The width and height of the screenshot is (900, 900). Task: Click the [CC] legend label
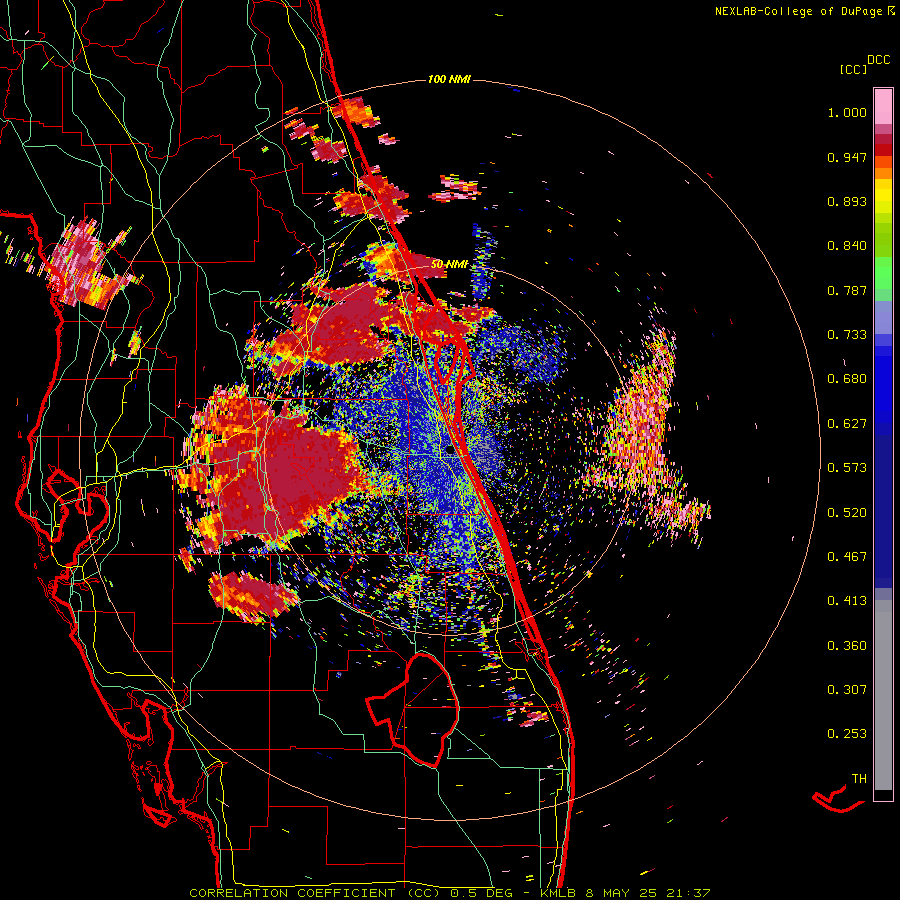[853, 69]
